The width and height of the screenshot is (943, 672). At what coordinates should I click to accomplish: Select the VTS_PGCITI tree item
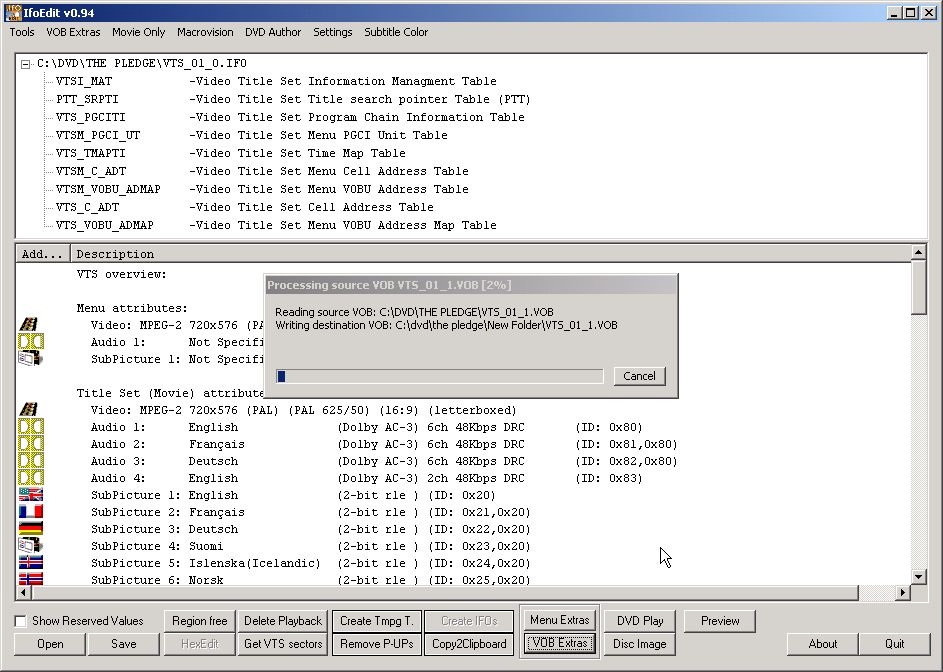tap(91, 117)
